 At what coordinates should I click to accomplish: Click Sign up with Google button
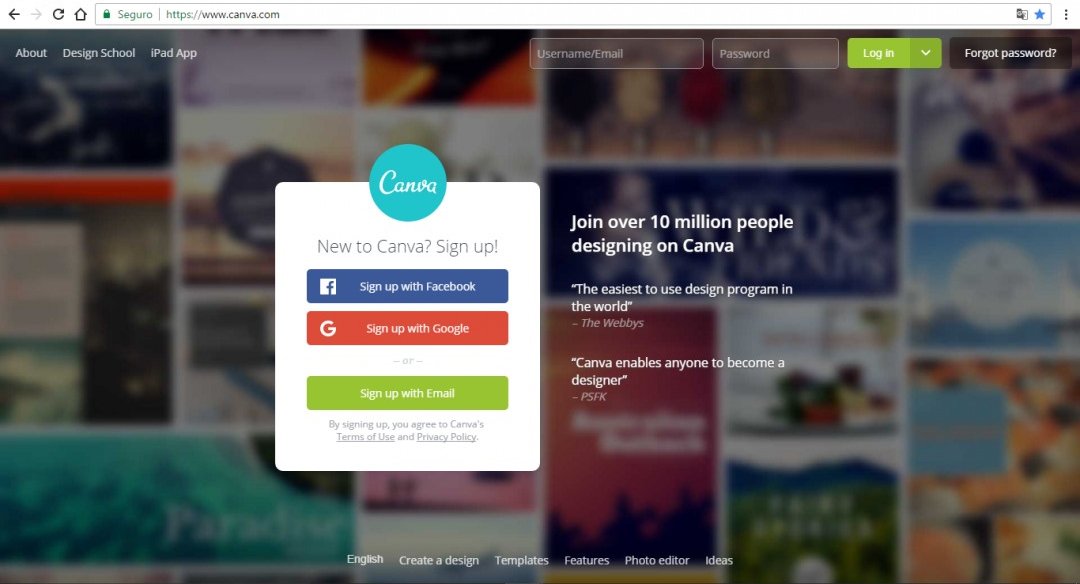pyautogui.click(x=408, y=328)
